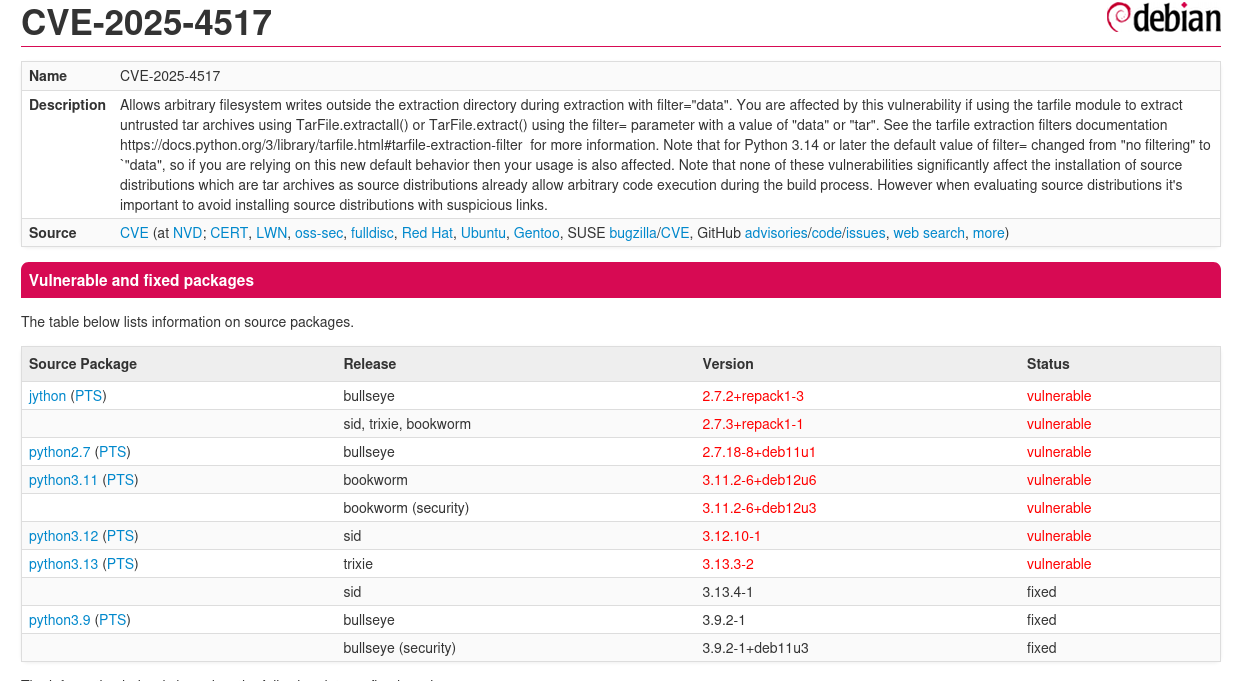This screenshot has height=681, width=1241.
Task: Open the PTS link for jython
Action: pyautogui.click(x=88, y=396)
